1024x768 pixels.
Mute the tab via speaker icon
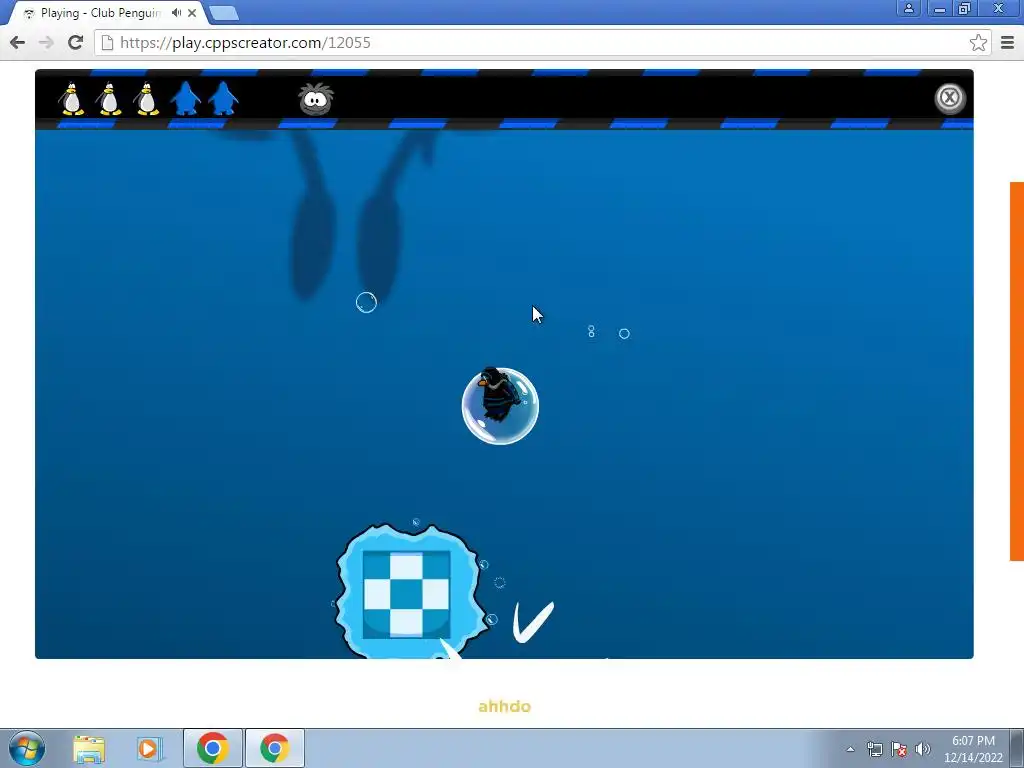[176, 12]
